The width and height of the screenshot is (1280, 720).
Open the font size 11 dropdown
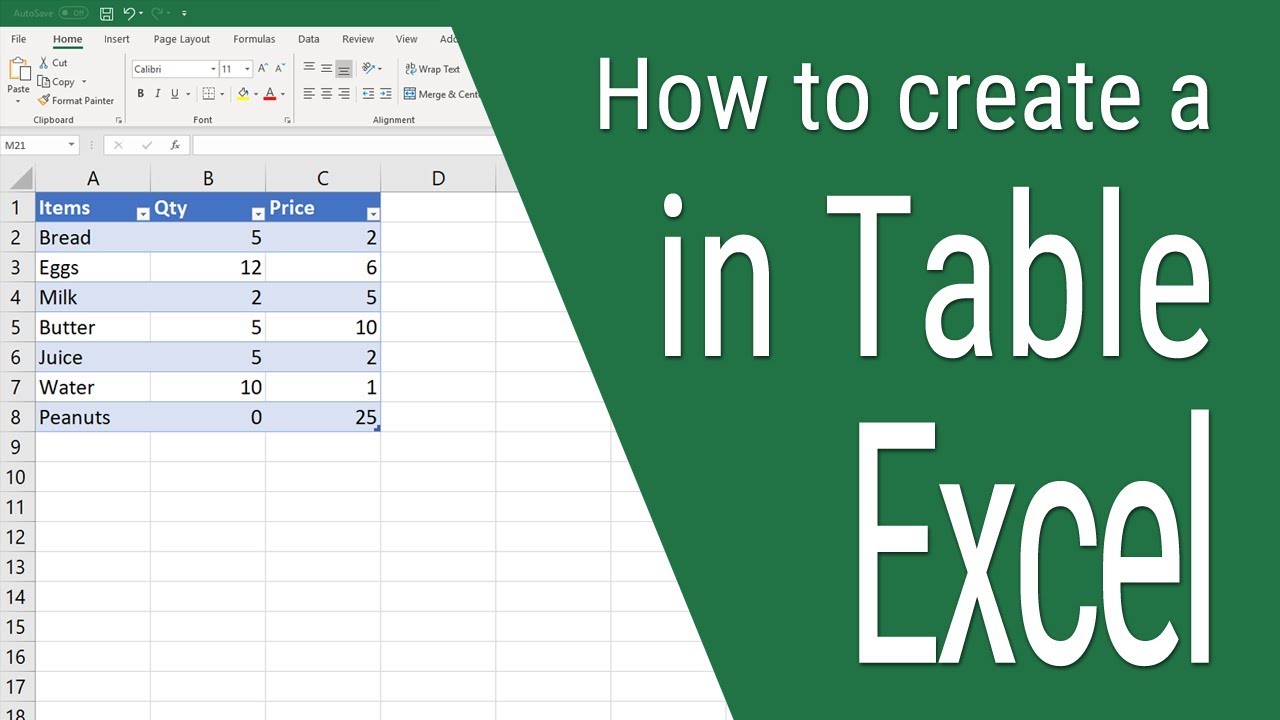(247, 69)
